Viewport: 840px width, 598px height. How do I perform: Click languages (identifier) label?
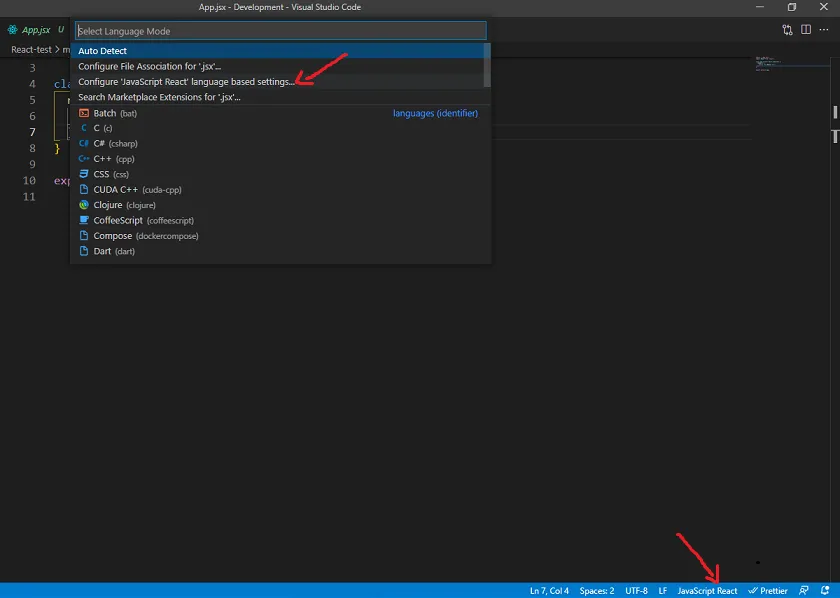tap(435, 113)
